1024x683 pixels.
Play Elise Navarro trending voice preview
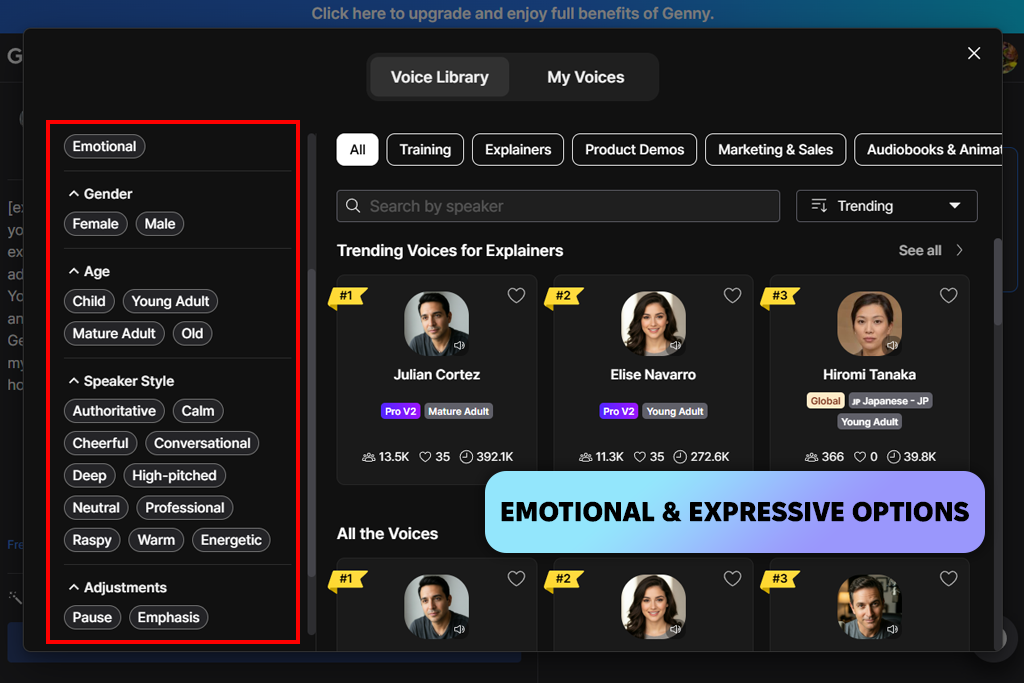tap(675, 345)
